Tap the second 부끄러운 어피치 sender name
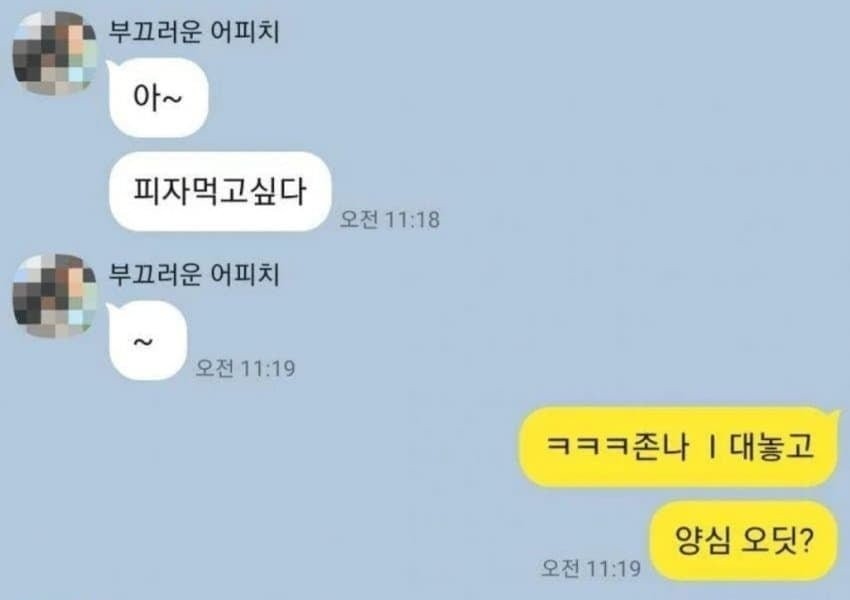850x600 pixels. pos(194,274)
